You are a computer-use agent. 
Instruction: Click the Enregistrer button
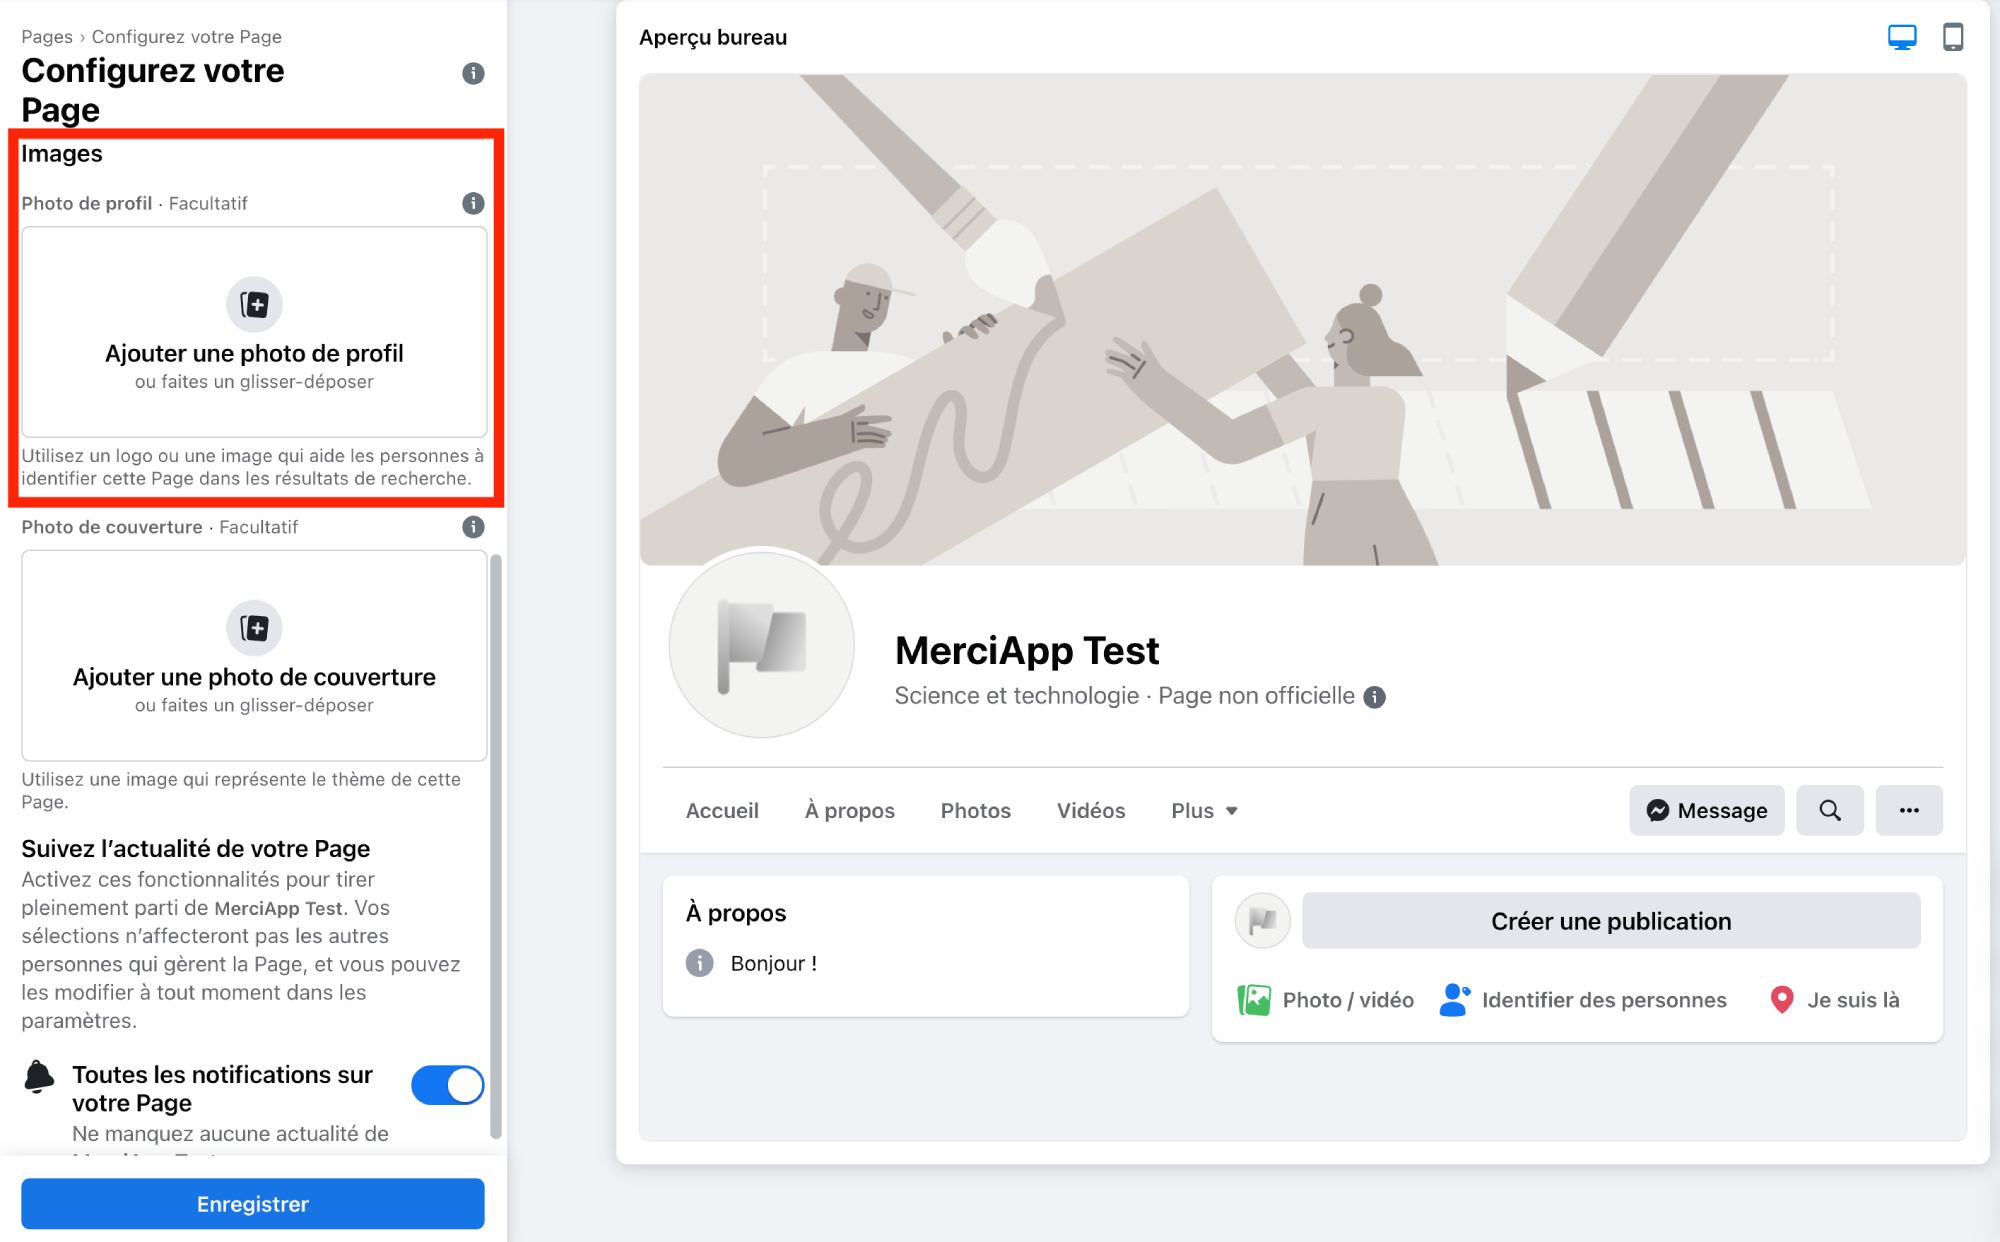tap(253, 1204)
